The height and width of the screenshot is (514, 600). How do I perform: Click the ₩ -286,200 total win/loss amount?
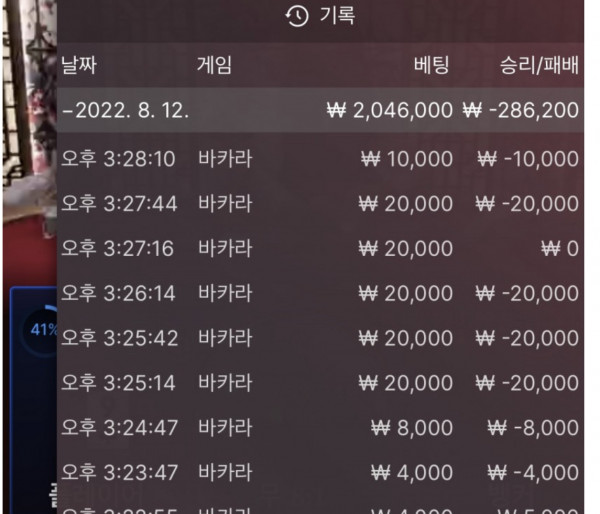coord(520,110)
